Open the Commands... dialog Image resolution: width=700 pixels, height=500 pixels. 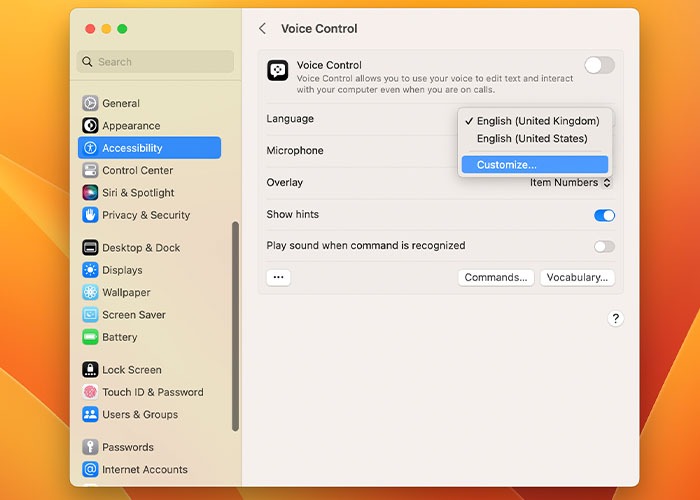[496, 277]
